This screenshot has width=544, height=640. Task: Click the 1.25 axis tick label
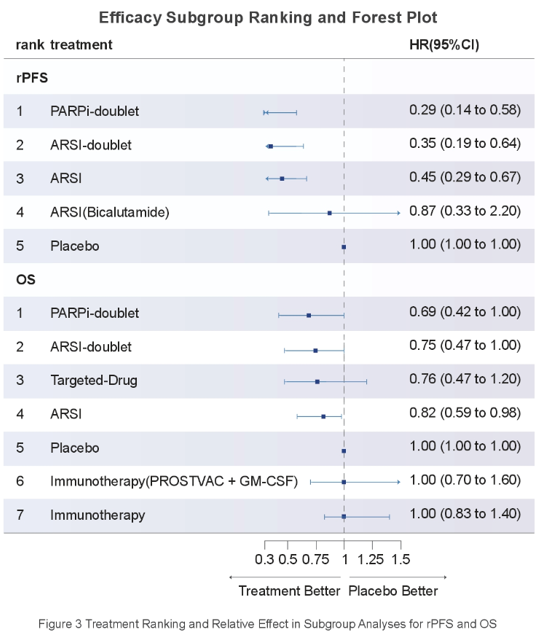[371, 560]
